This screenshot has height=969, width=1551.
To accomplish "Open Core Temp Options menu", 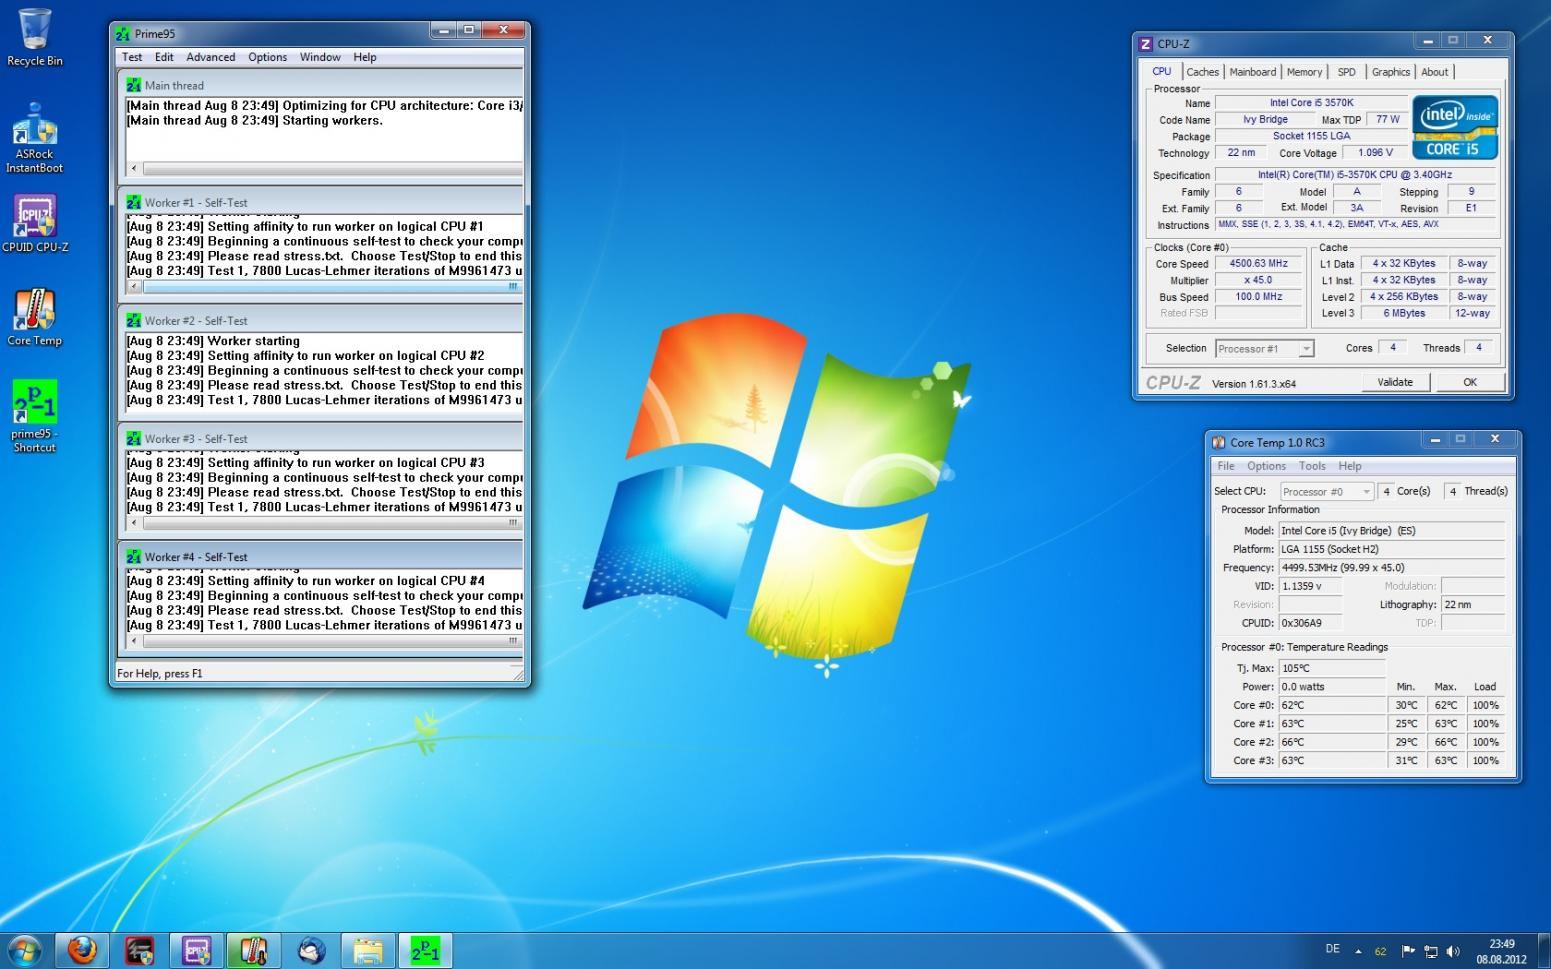I will point(1266,466).
